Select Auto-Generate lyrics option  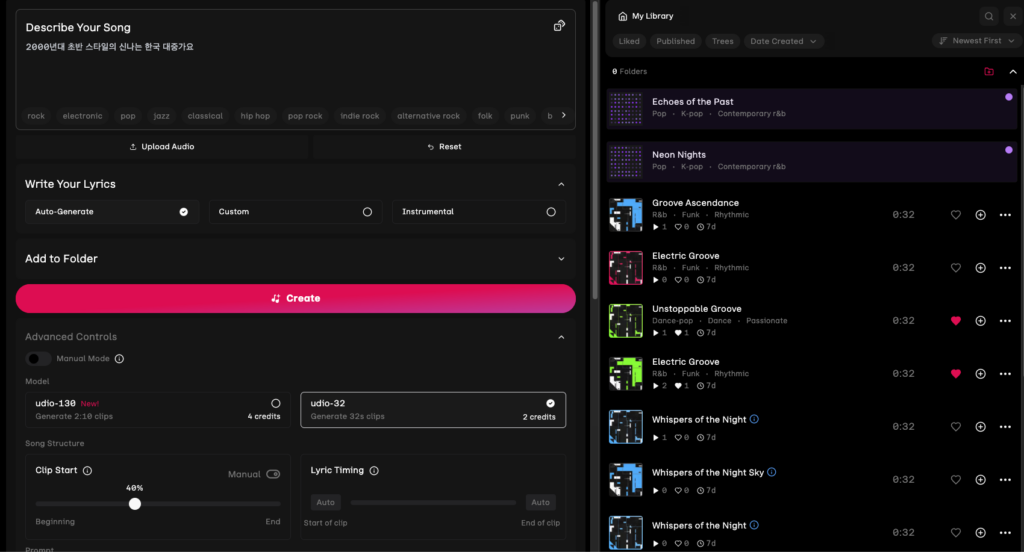pyautogui.click(x=112, y=212)
